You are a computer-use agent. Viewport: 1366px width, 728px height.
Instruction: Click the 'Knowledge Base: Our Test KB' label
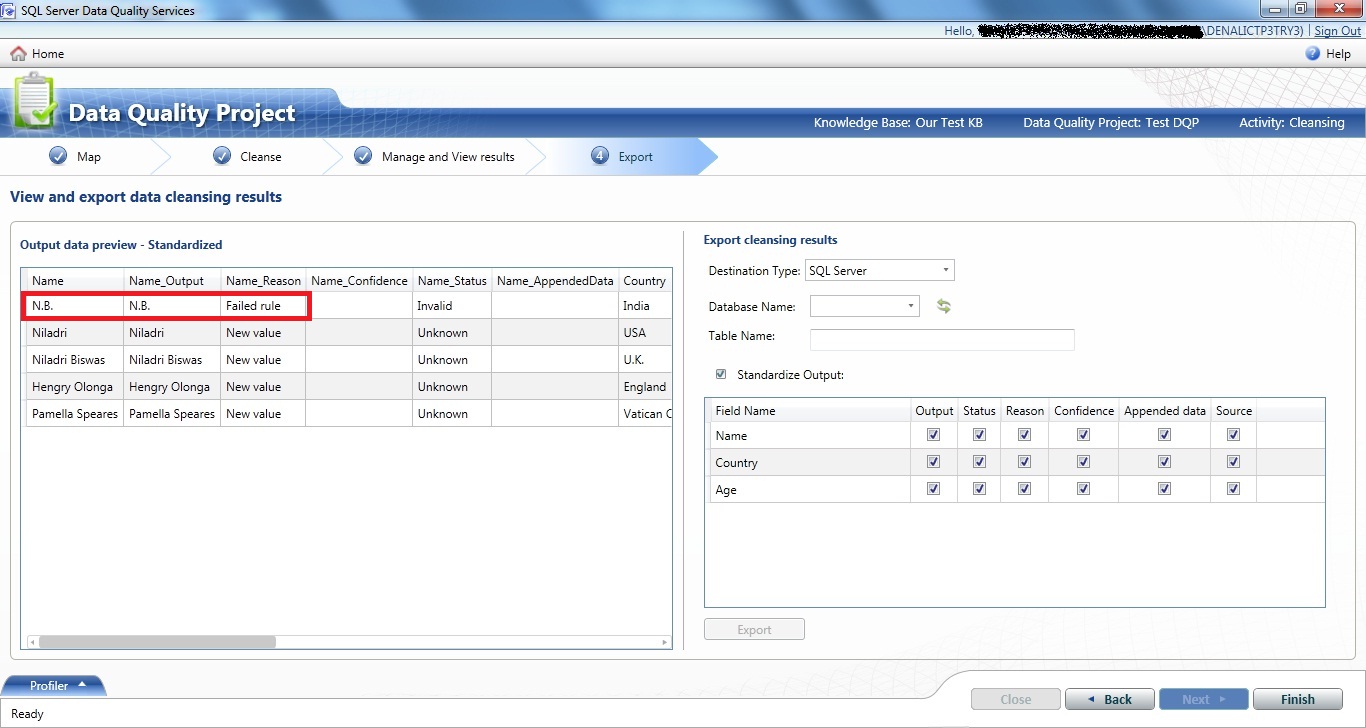click(898, 123)
